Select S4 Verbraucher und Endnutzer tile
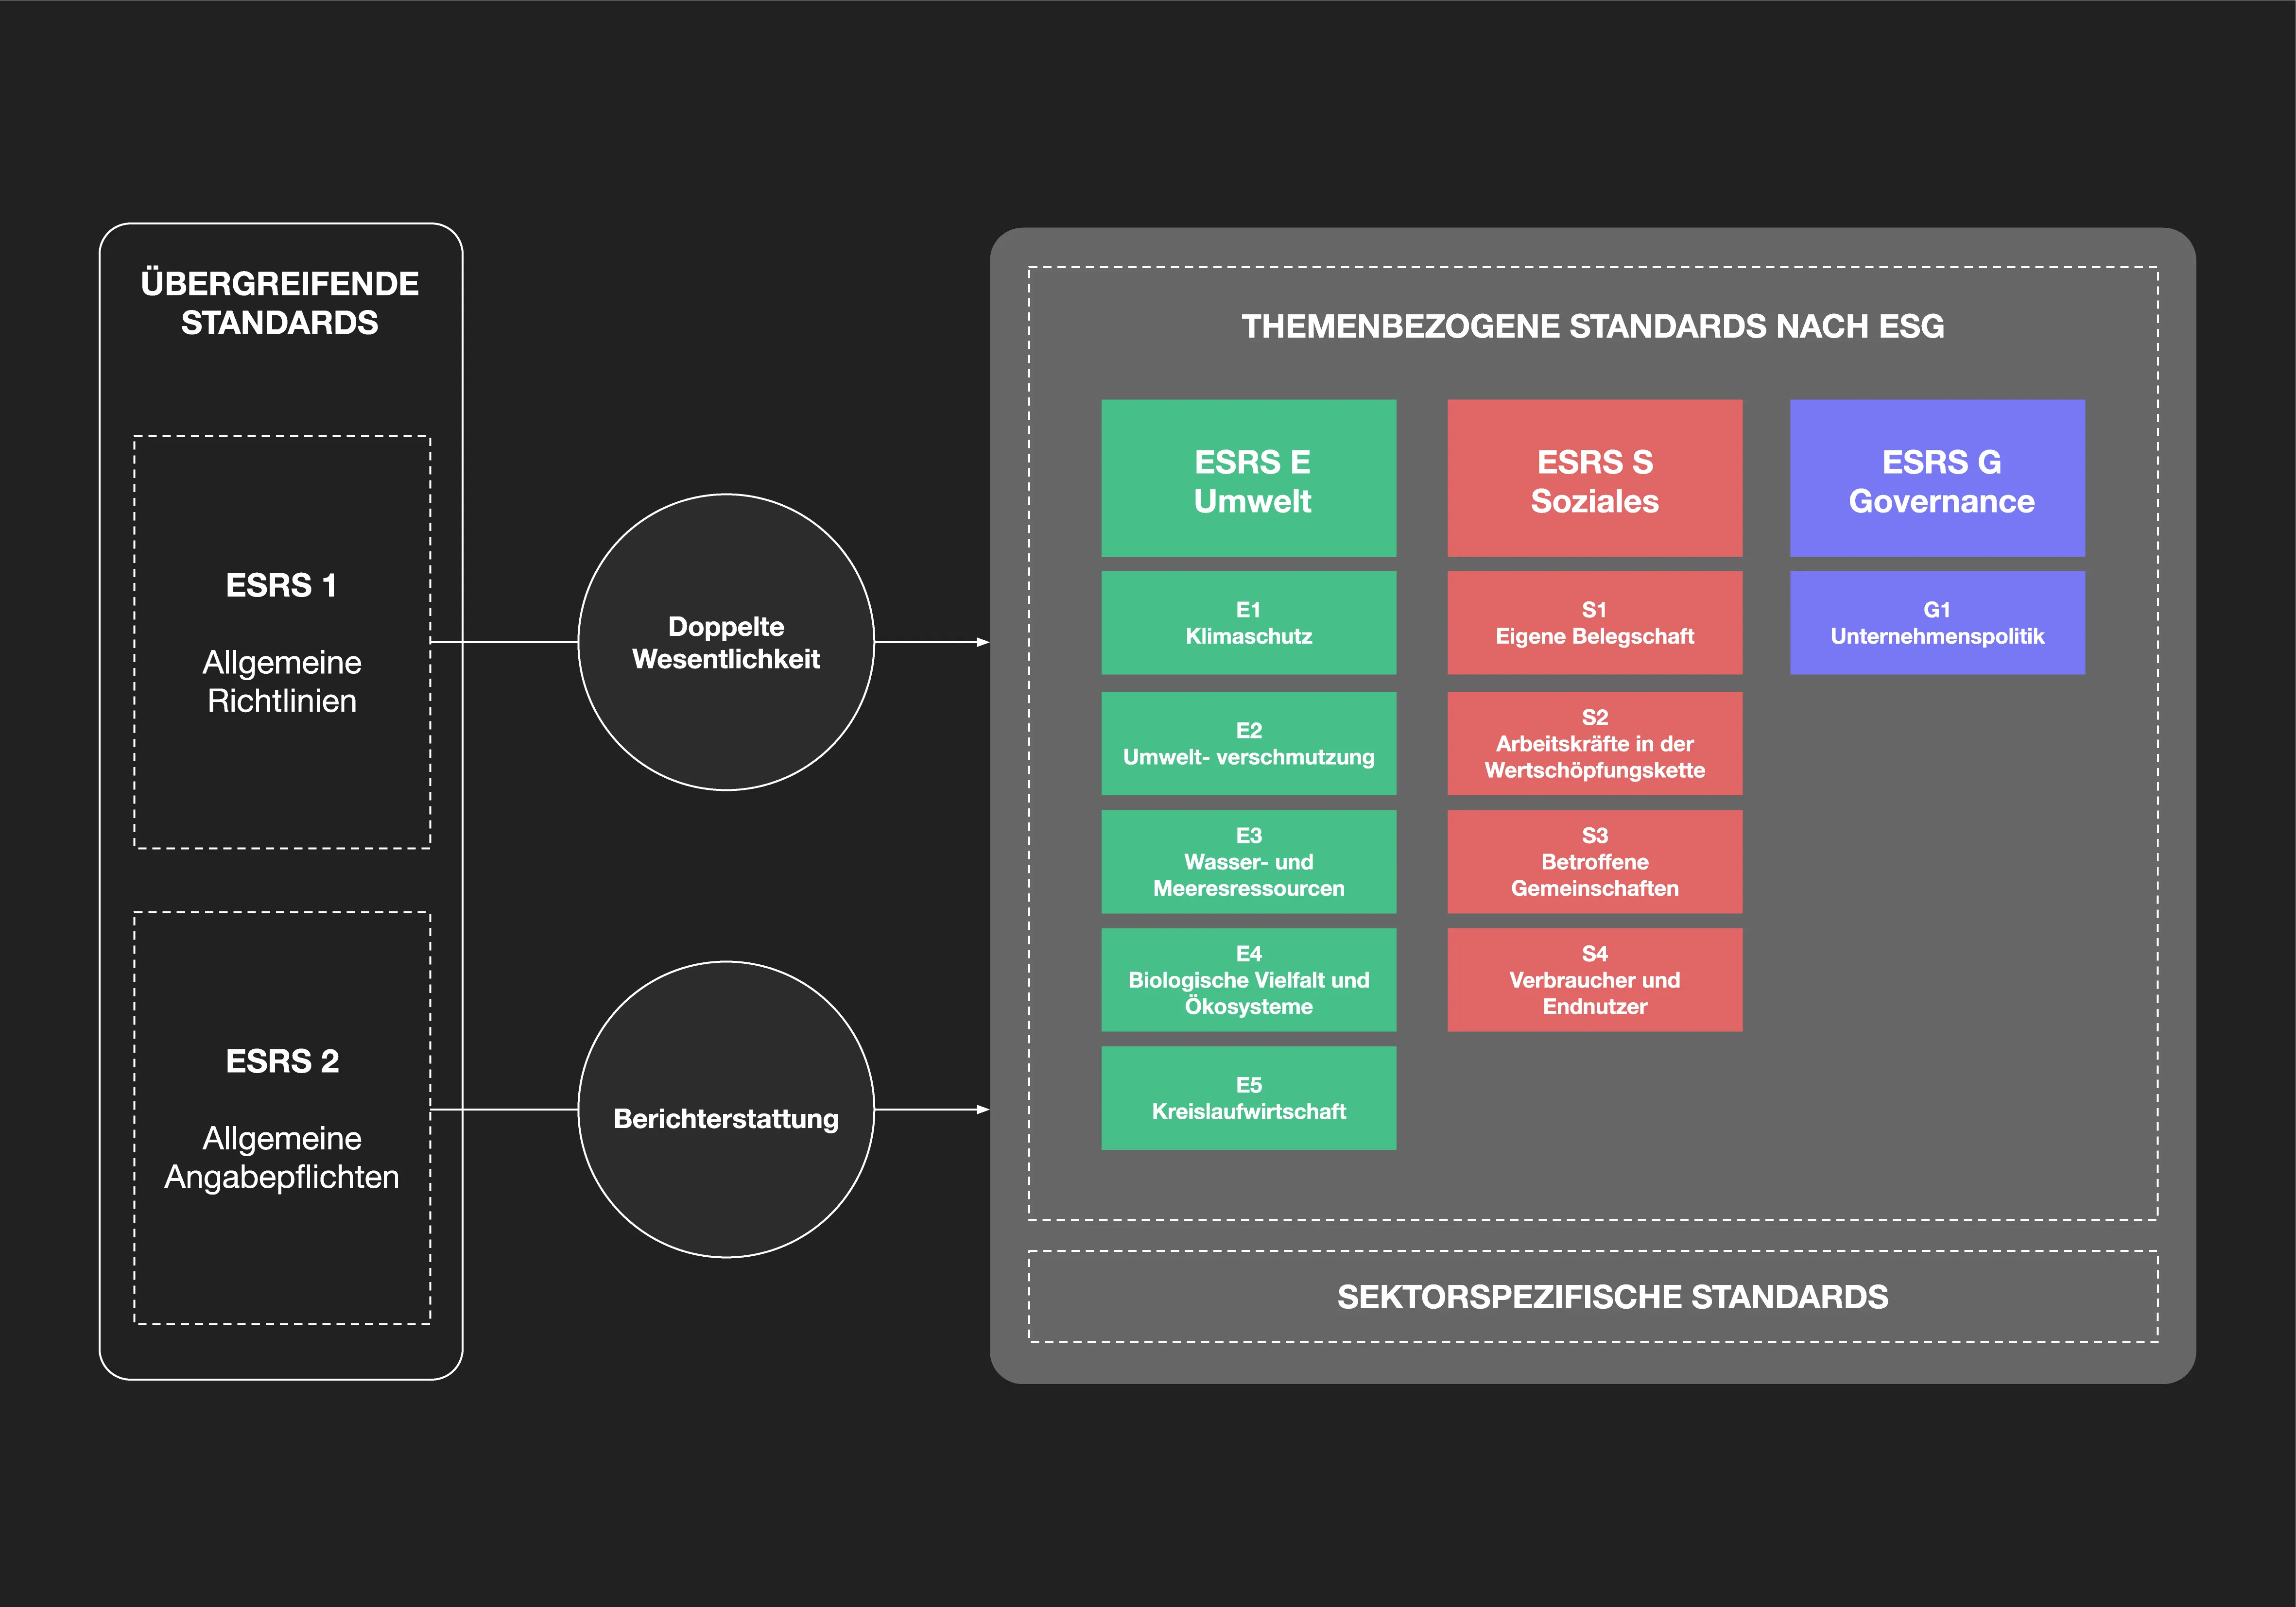 click(x=1594, y=979)
